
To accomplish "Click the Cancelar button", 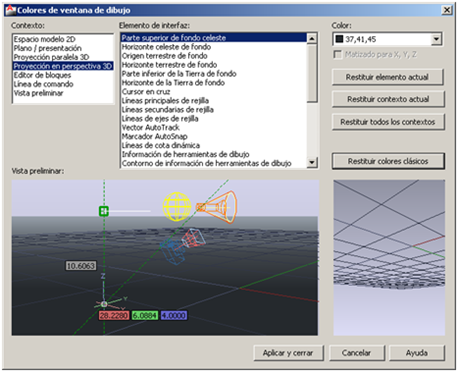I will click(357, 353).
